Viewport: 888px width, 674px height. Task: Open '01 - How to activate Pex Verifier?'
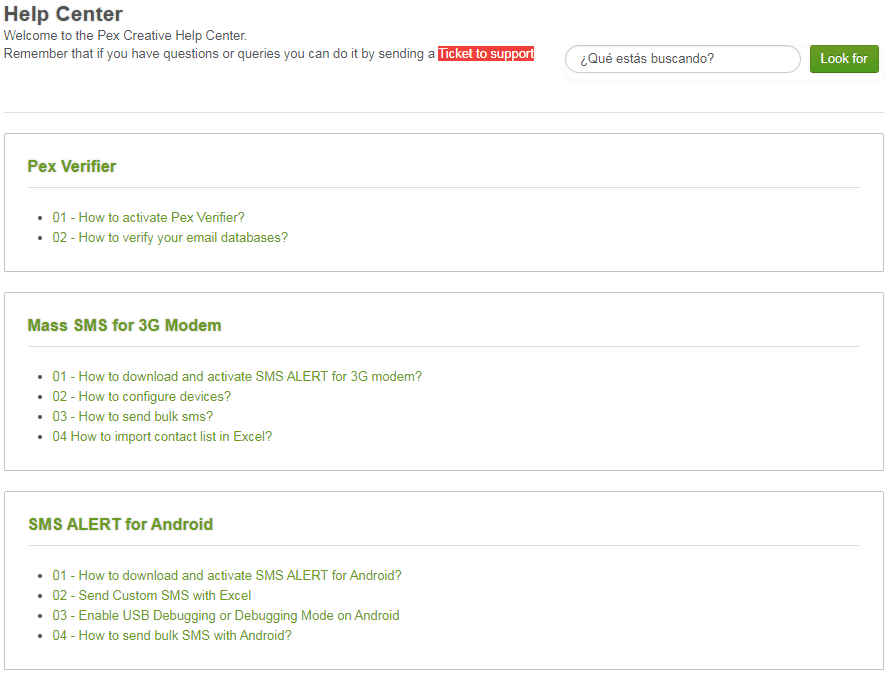(x=148, y=217)
